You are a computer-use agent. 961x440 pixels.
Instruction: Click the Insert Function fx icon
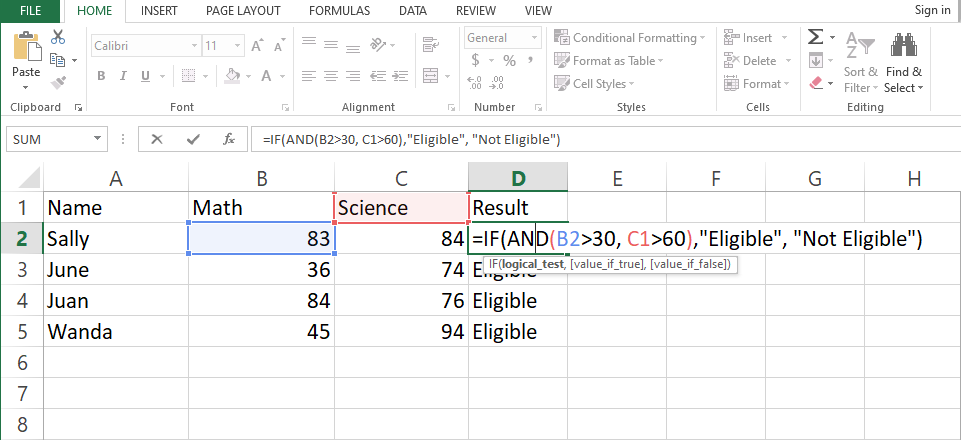(229, 139)
